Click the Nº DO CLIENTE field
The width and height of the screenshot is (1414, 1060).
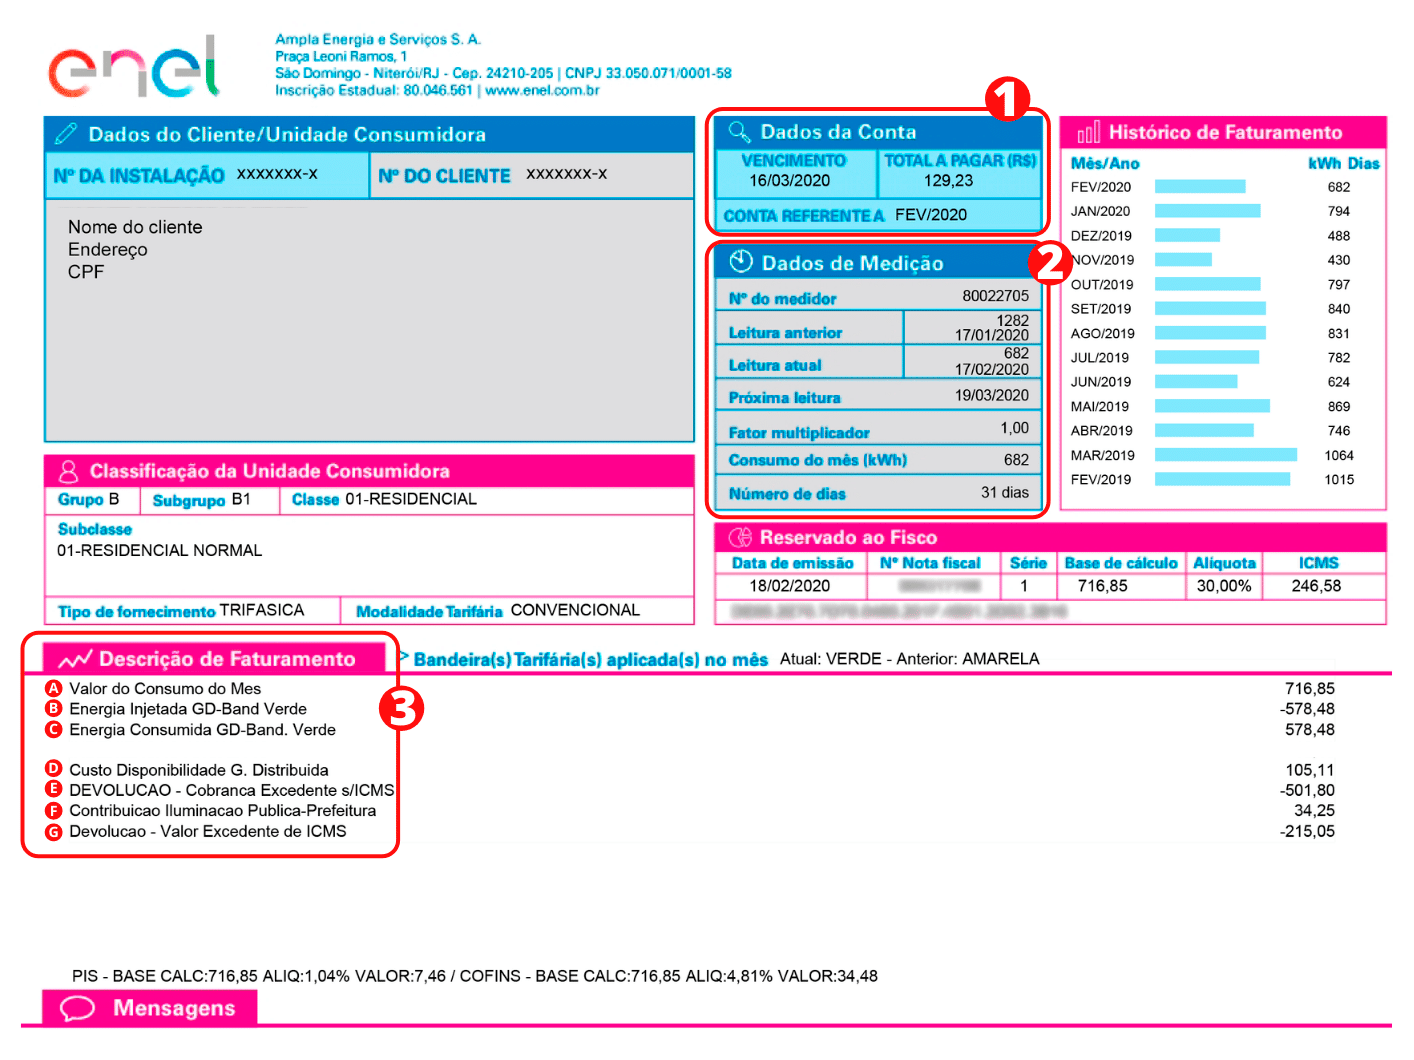coord(532,175)
